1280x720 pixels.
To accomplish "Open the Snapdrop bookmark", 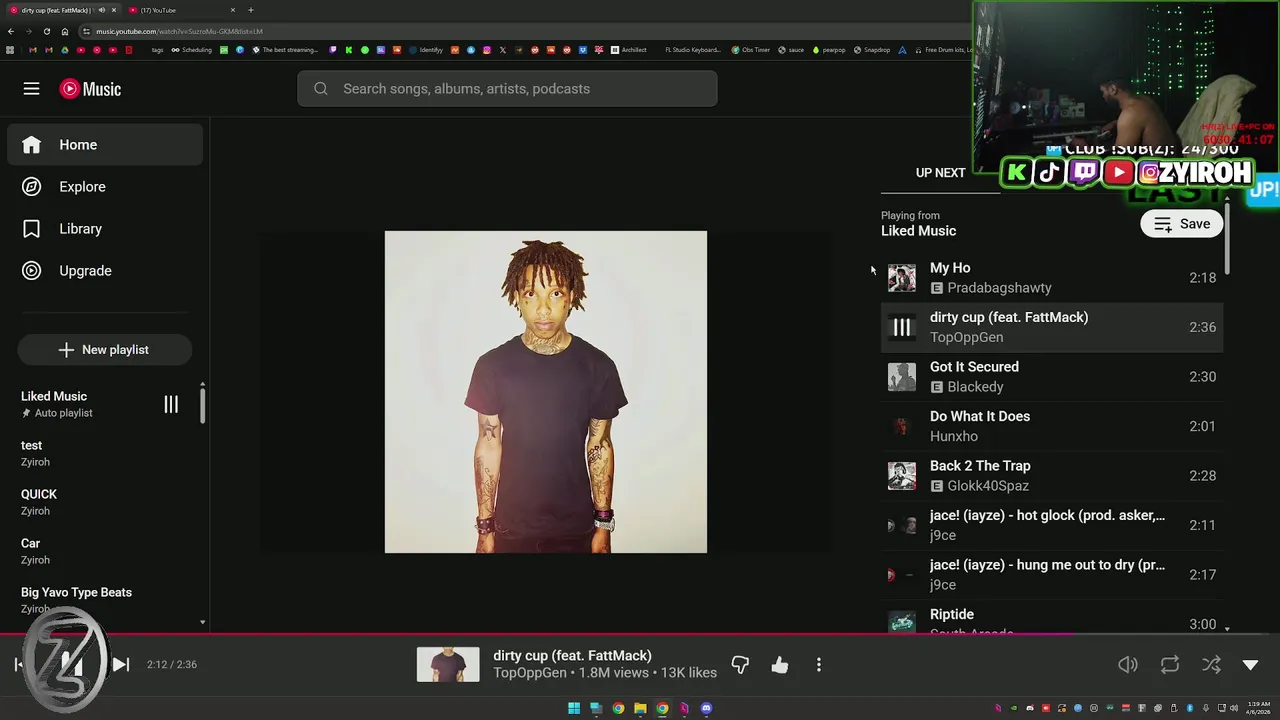I will tap(872, 50).
